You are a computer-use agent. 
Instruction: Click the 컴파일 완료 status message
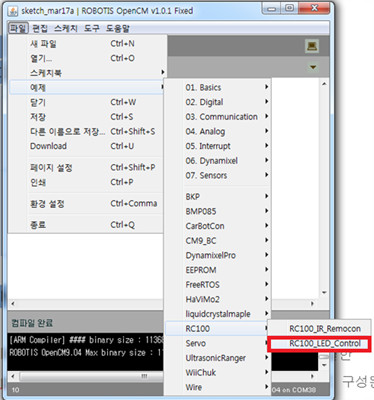tap(32, 323)
